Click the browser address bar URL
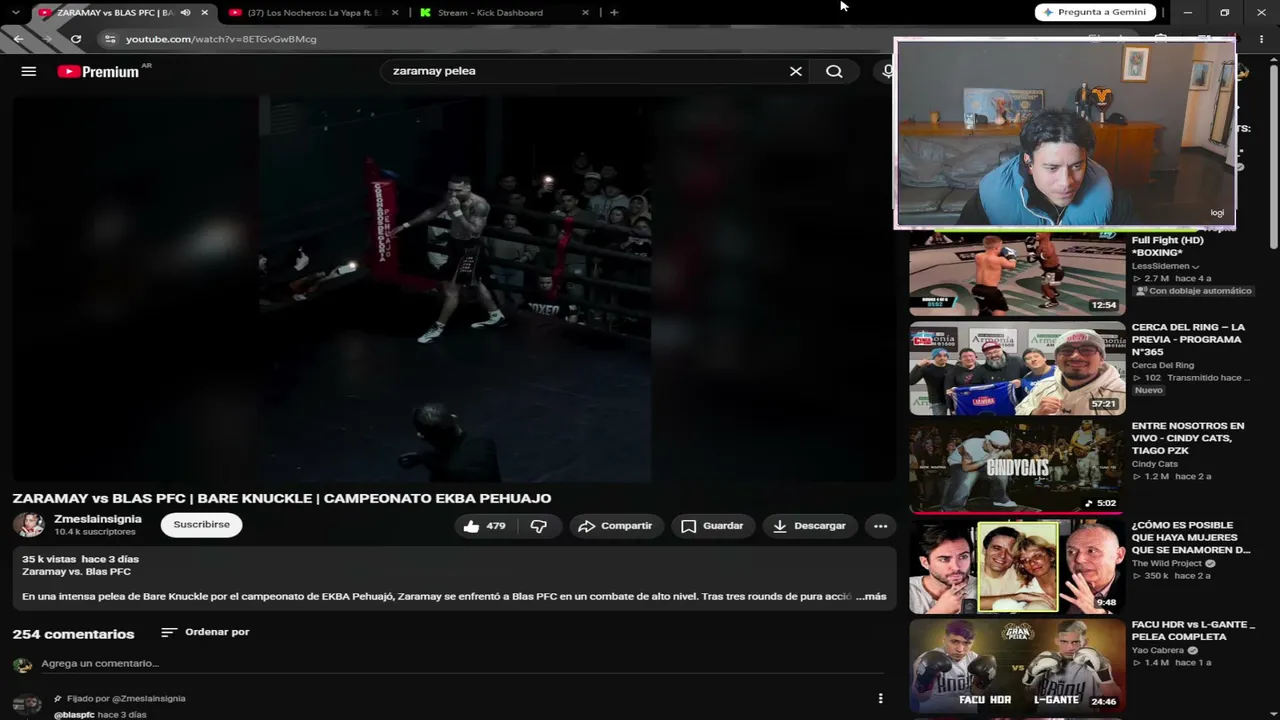 [221, 39]
